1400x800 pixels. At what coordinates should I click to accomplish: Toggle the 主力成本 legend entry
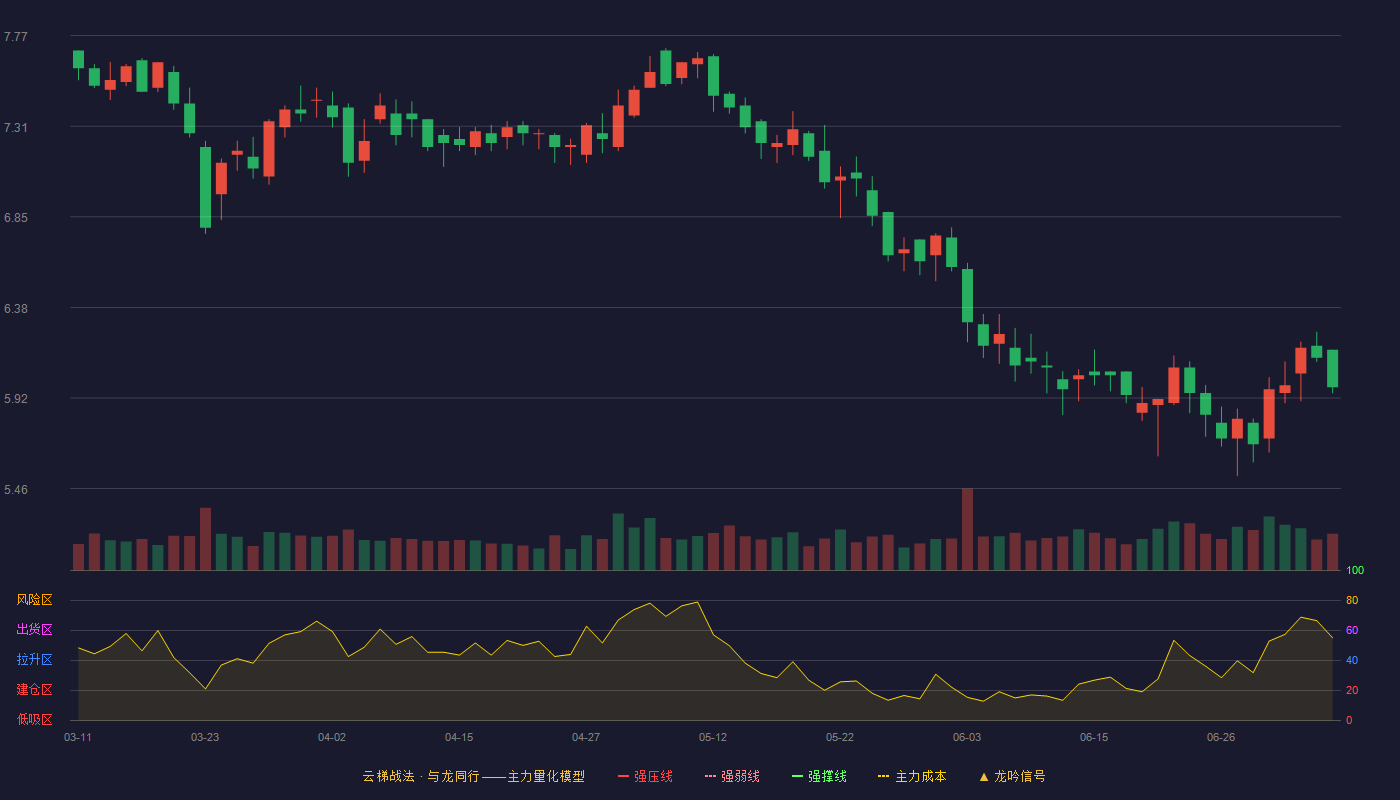912,776
